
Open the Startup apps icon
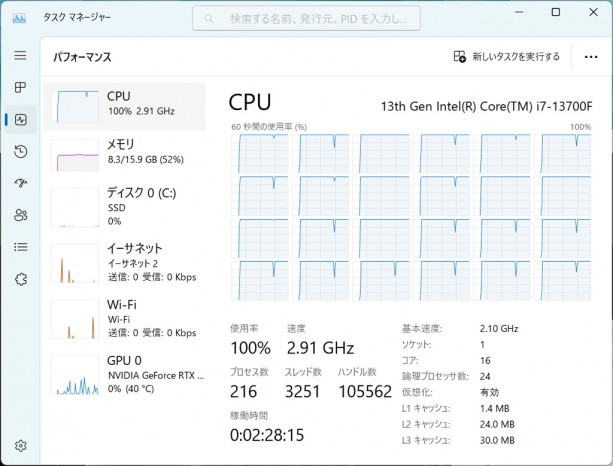[x=20, y=183]
